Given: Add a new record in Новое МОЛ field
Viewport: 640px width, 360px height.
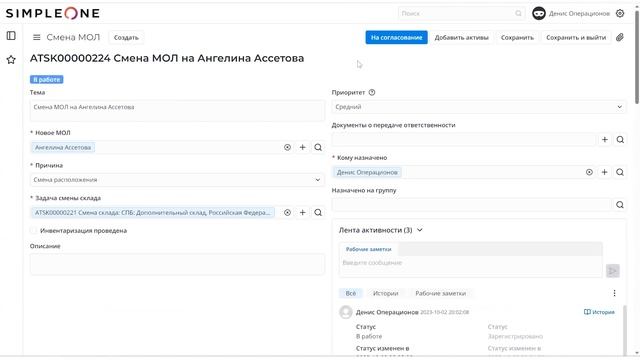Looking at the screenshot, I should (x=302, y=147).
